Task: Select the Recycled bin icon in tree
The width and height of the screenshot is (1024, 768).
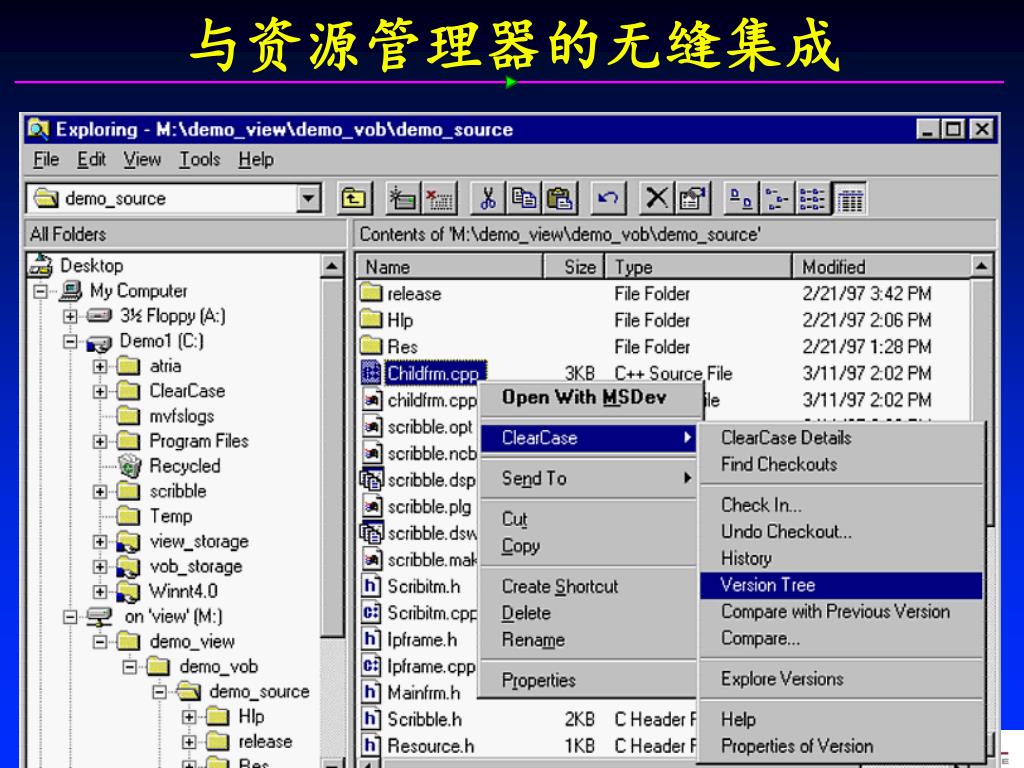Action: coord(129,466)
